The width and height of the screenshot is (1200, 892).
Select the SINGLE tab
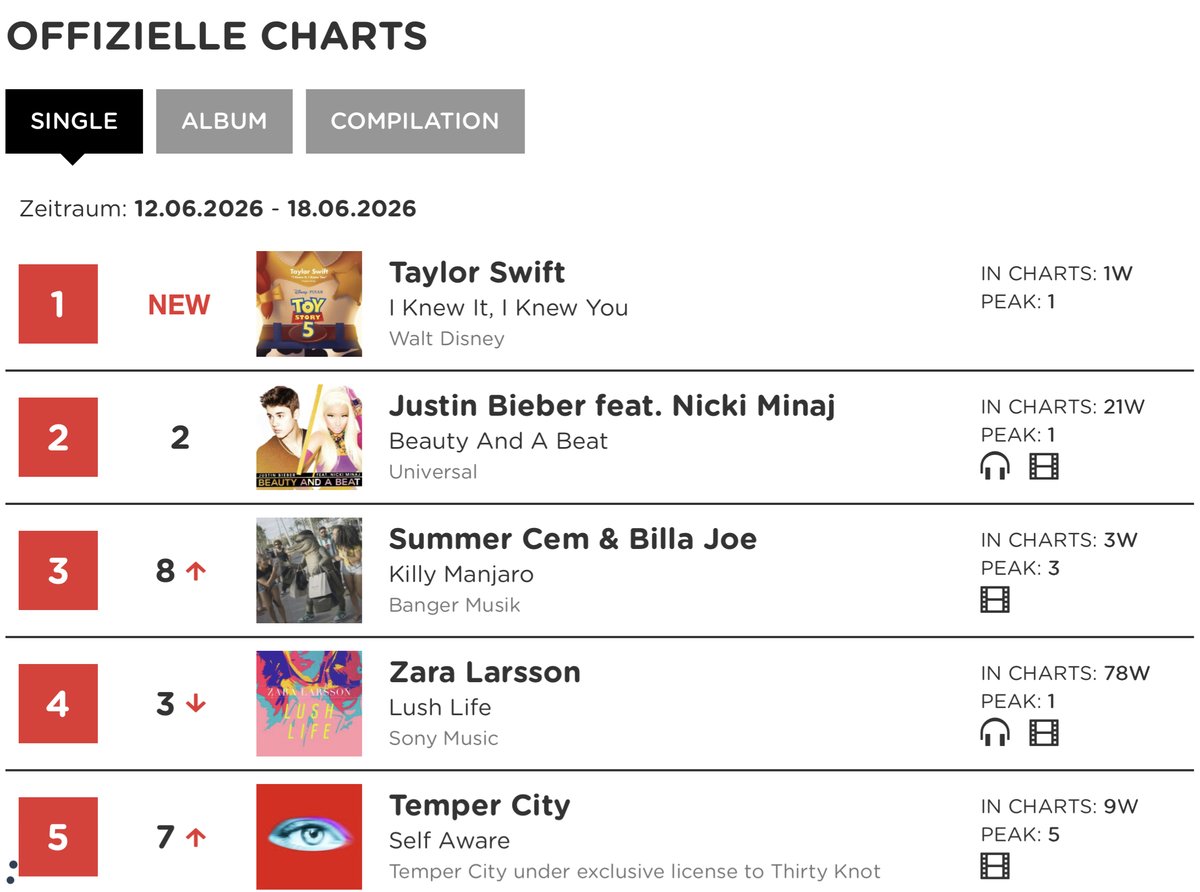tap(74, 121)
